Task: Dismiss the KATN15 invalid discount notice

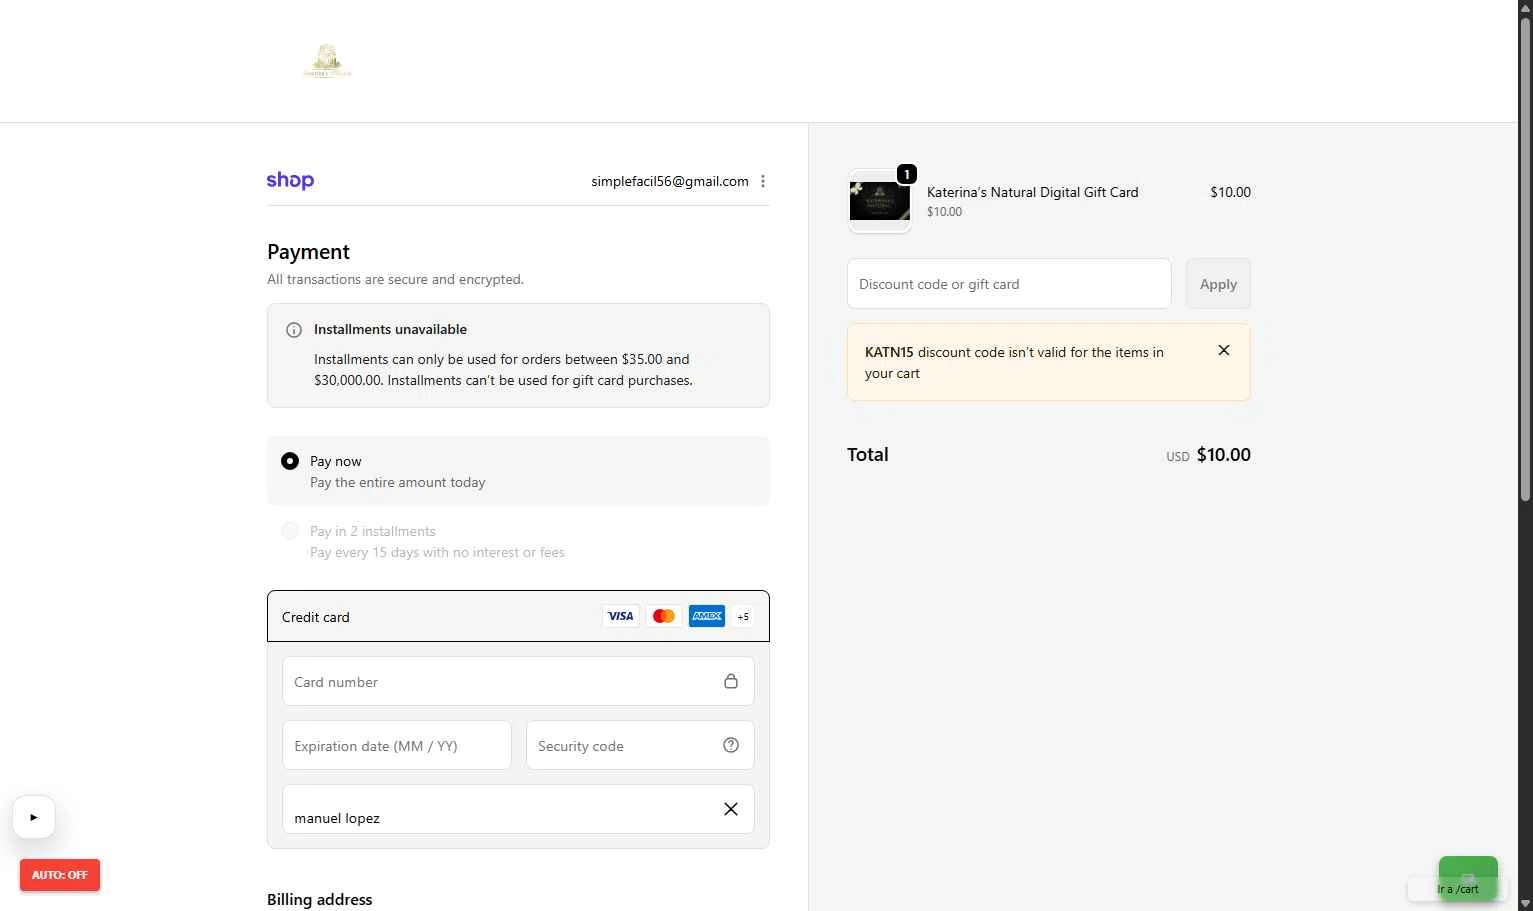Action: pyautogui.click(x=1224, y=350)
